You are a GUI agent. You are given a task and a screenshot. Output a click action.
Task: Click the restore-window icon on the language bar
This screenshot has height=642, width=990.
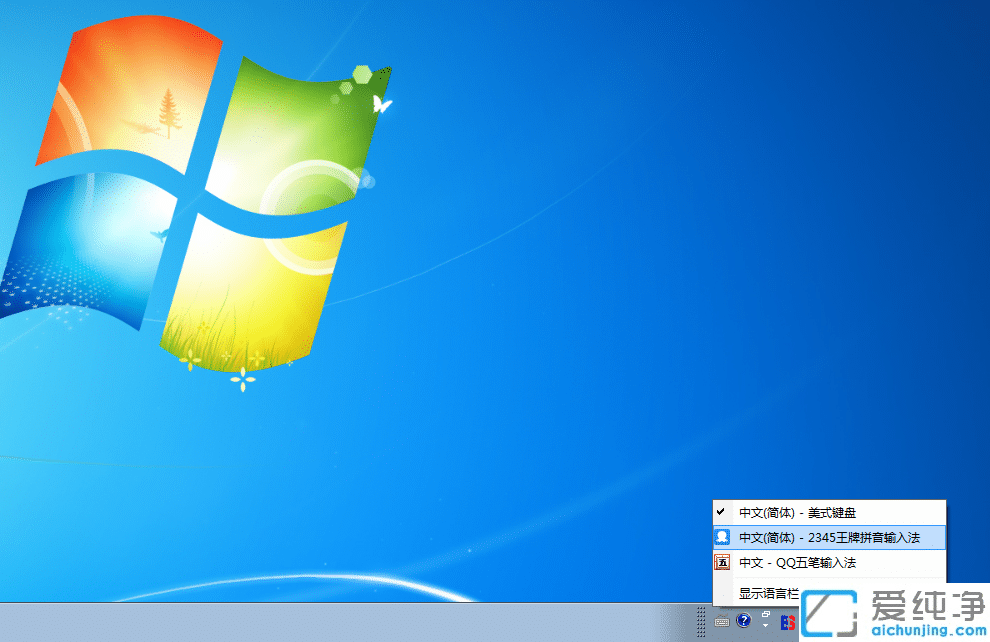click(766, 613)
